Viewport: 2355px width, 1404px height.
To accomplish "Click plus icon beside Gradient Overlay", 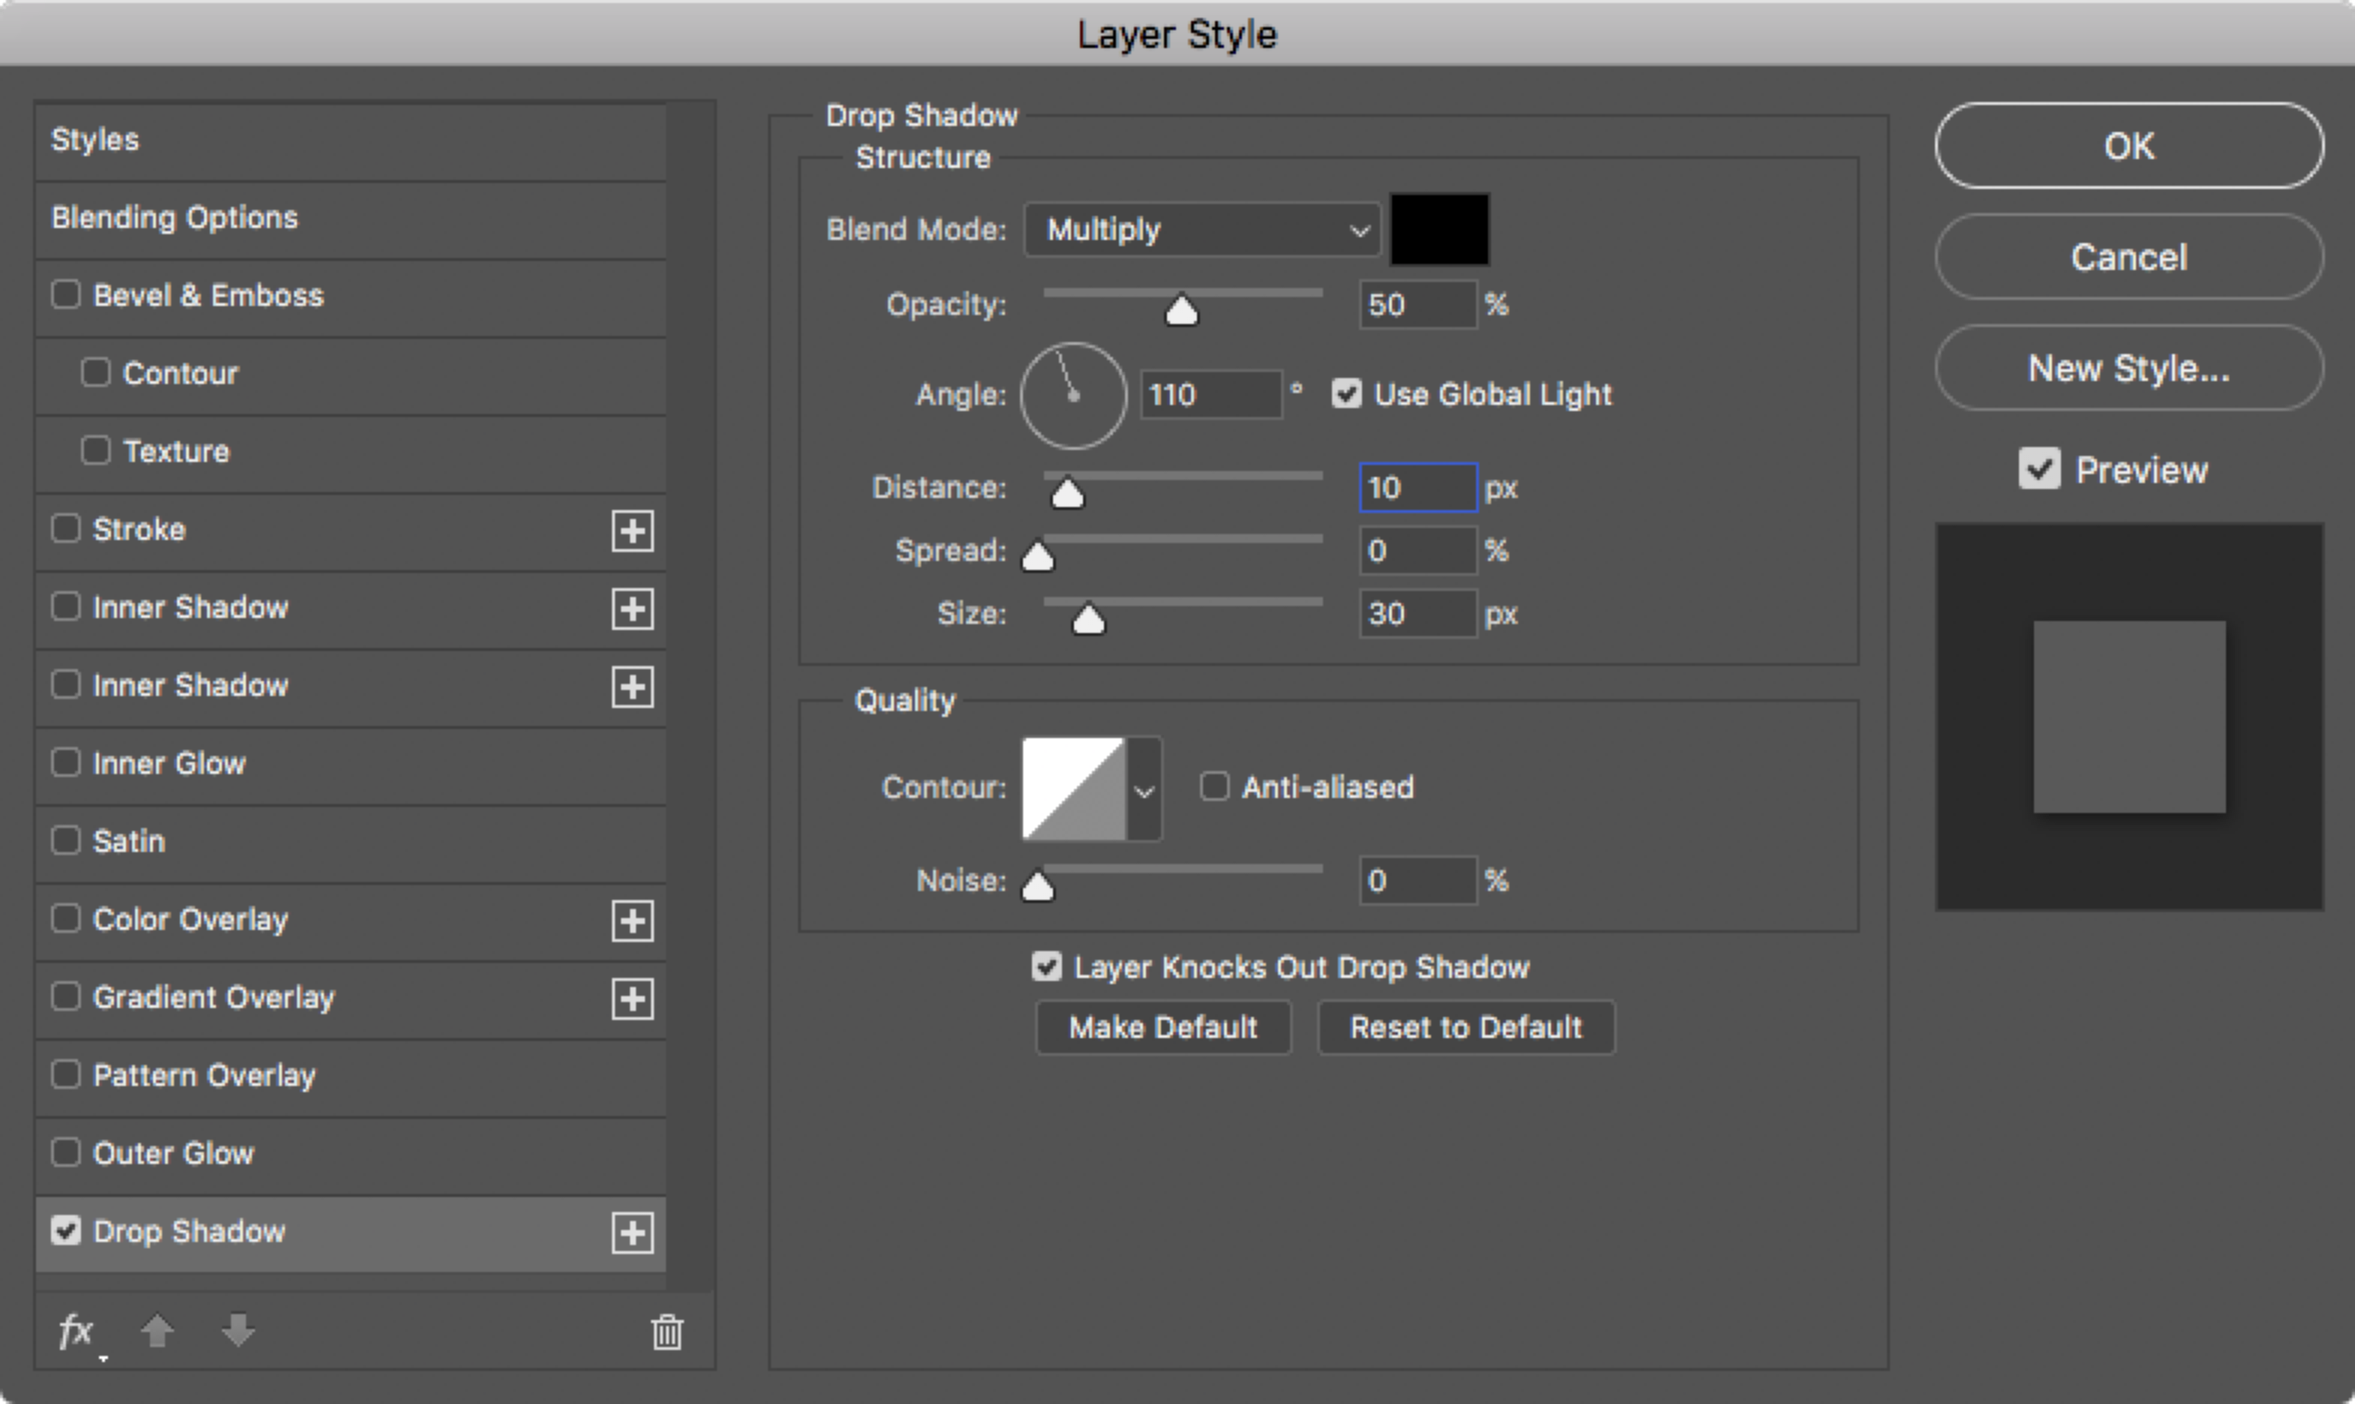I will tap(632, 998).
